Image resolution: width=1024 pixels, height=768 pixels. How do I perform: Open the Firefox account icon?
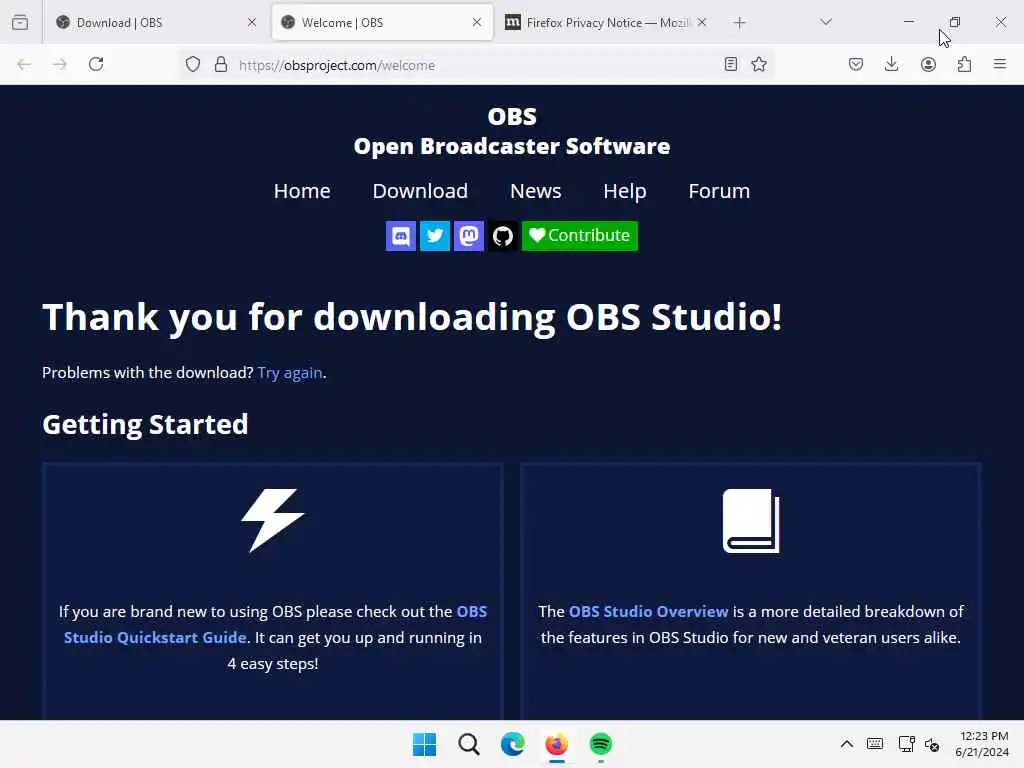928,64
